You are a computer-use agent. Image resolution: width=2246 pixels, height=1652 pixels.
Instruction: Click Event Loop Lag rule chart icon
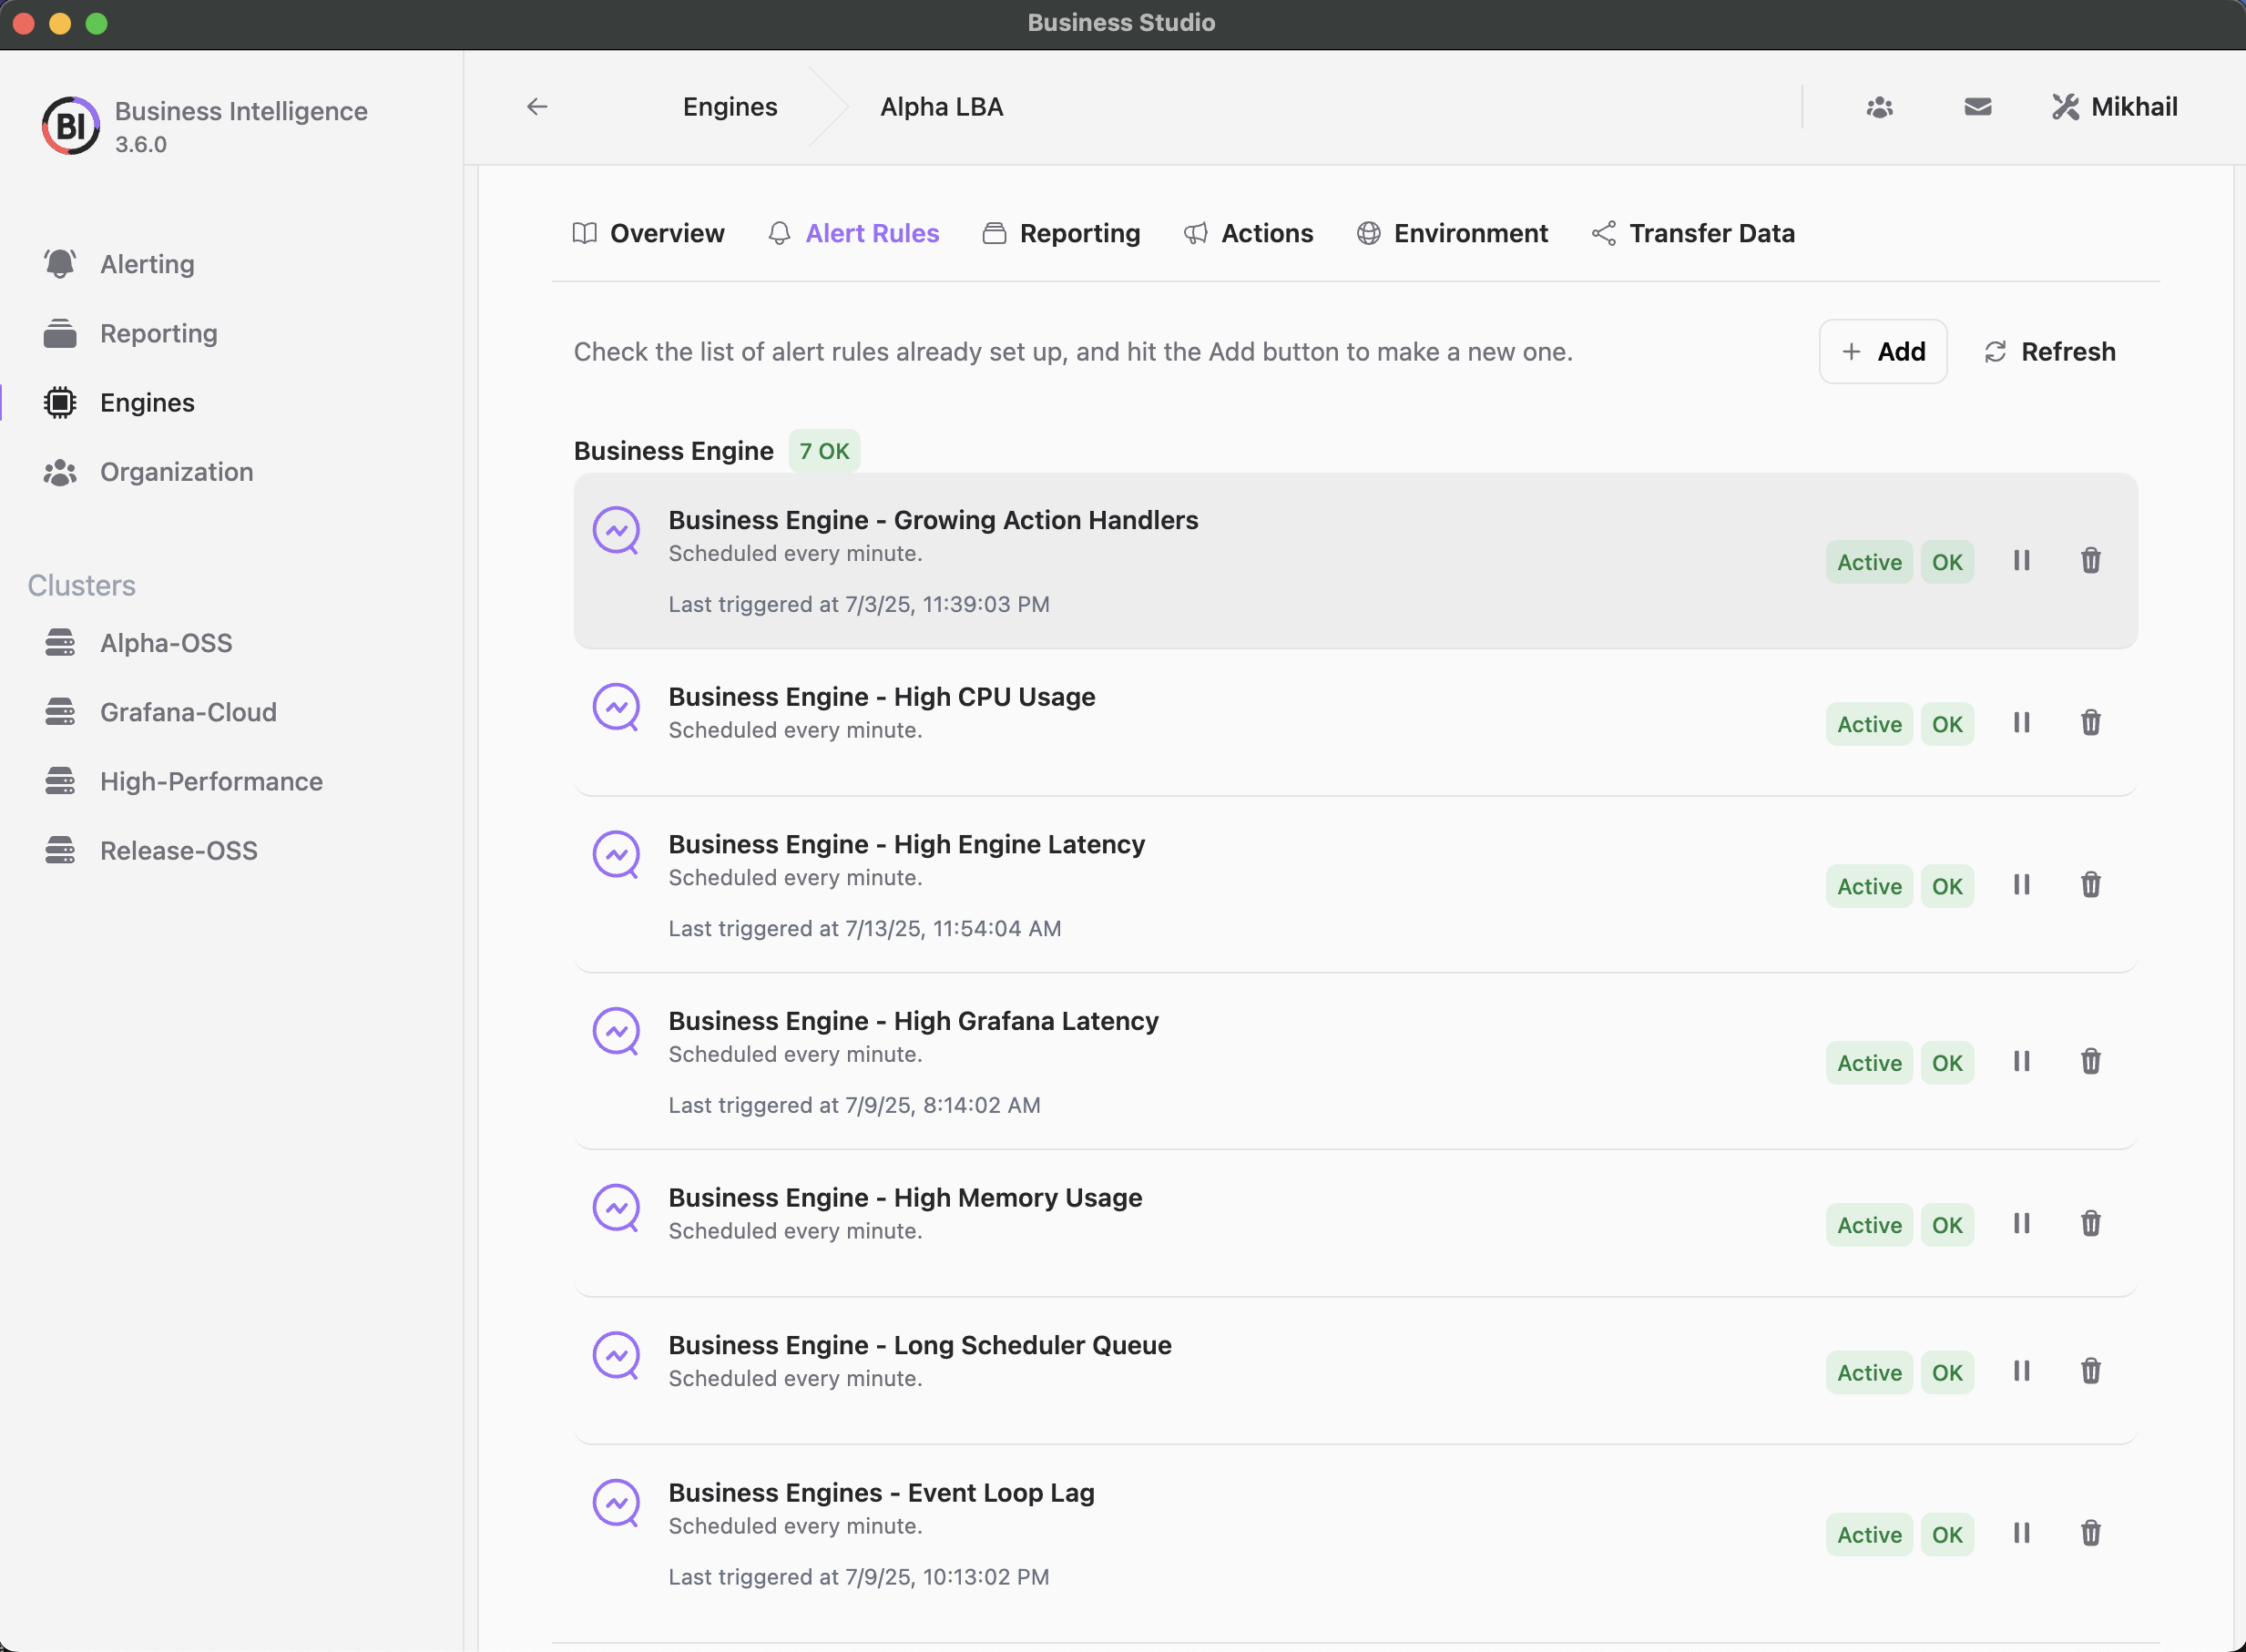(x=617, y=1503)
